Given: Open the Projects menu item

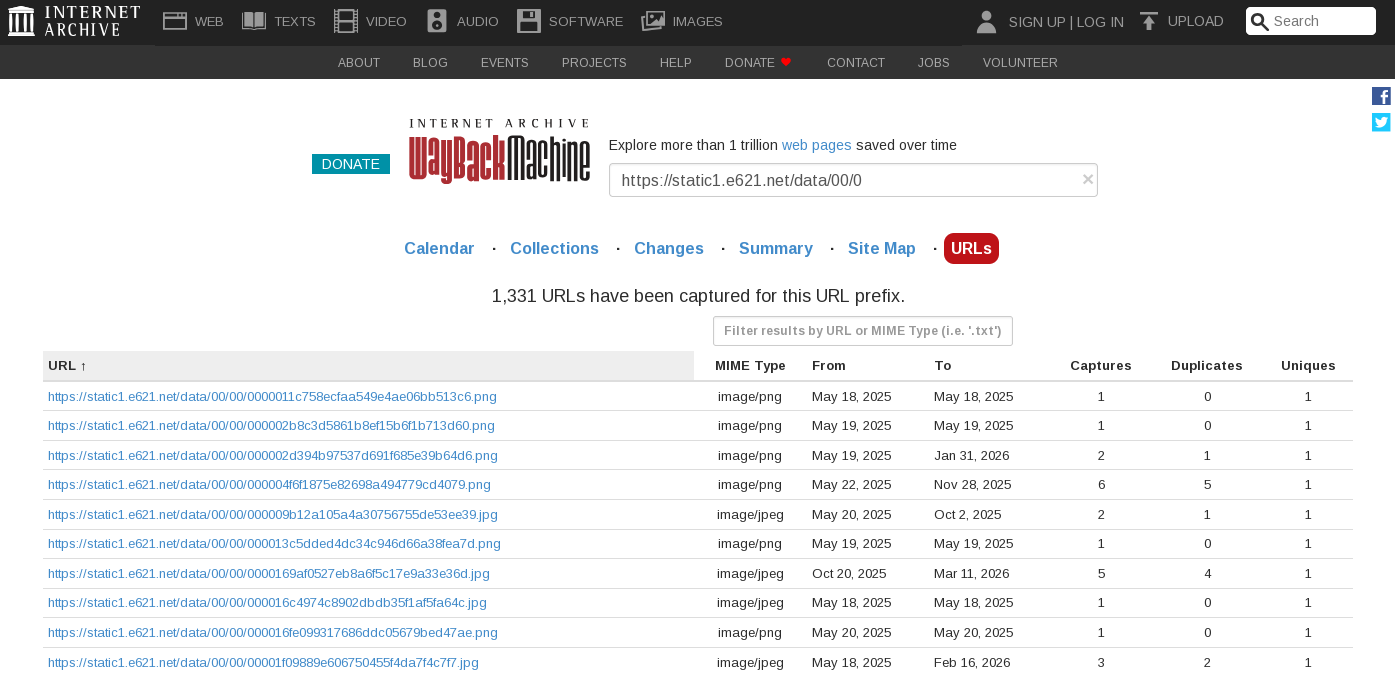Looking at the screenshot, I should (594, 62).
